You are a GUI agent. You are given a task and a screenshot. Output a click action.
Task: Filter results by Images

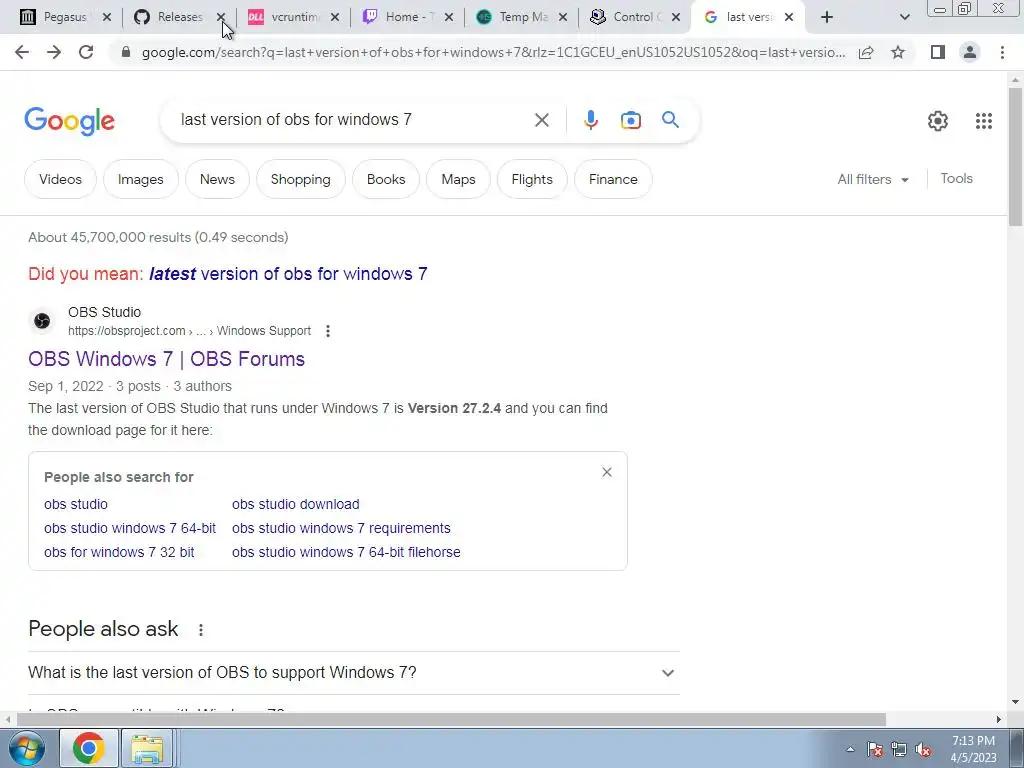pyautogui.click(x=140, y=179)
